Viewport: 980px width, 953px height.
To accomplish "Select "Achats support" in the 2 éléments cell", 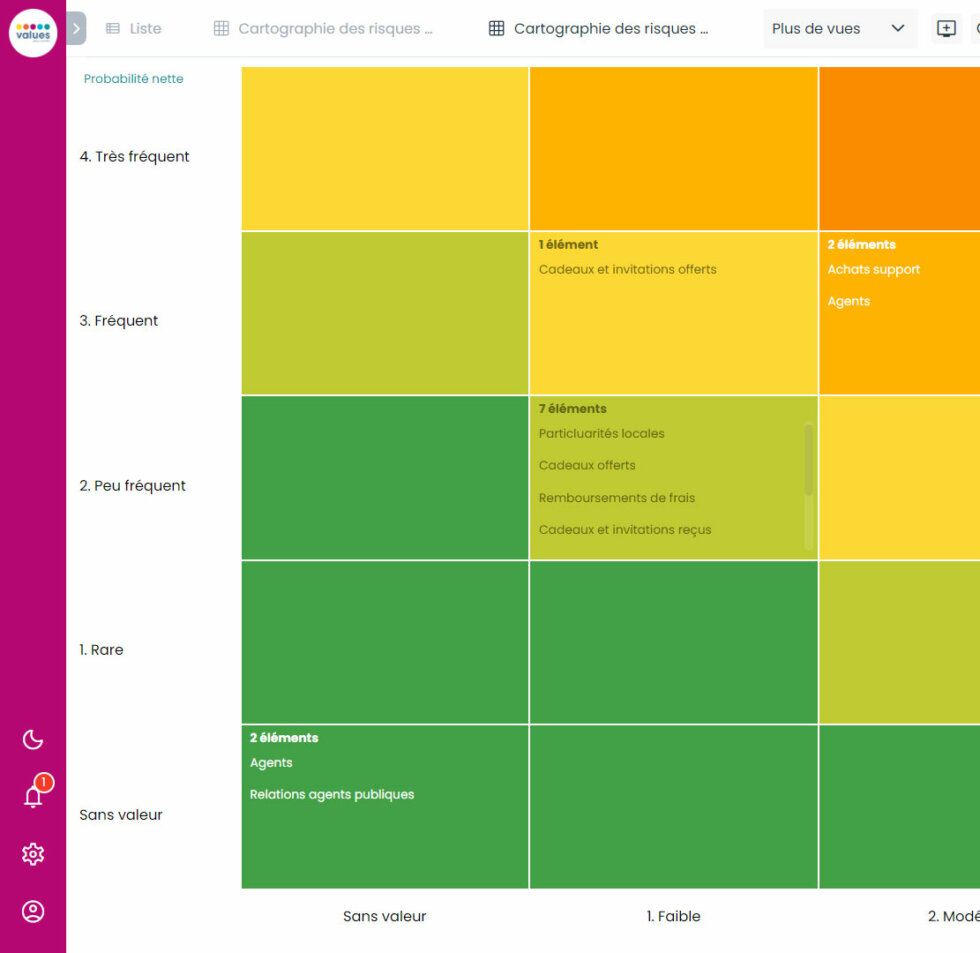I will (874, 269).
